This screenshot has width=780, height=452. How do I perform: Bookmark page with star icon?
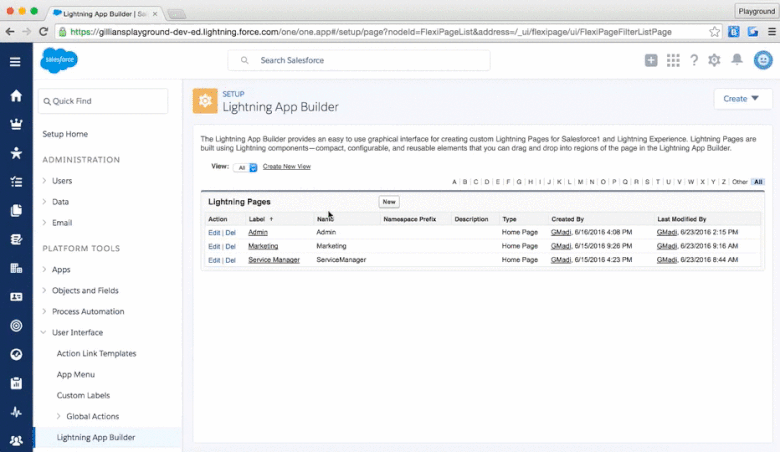pos(714,32)
